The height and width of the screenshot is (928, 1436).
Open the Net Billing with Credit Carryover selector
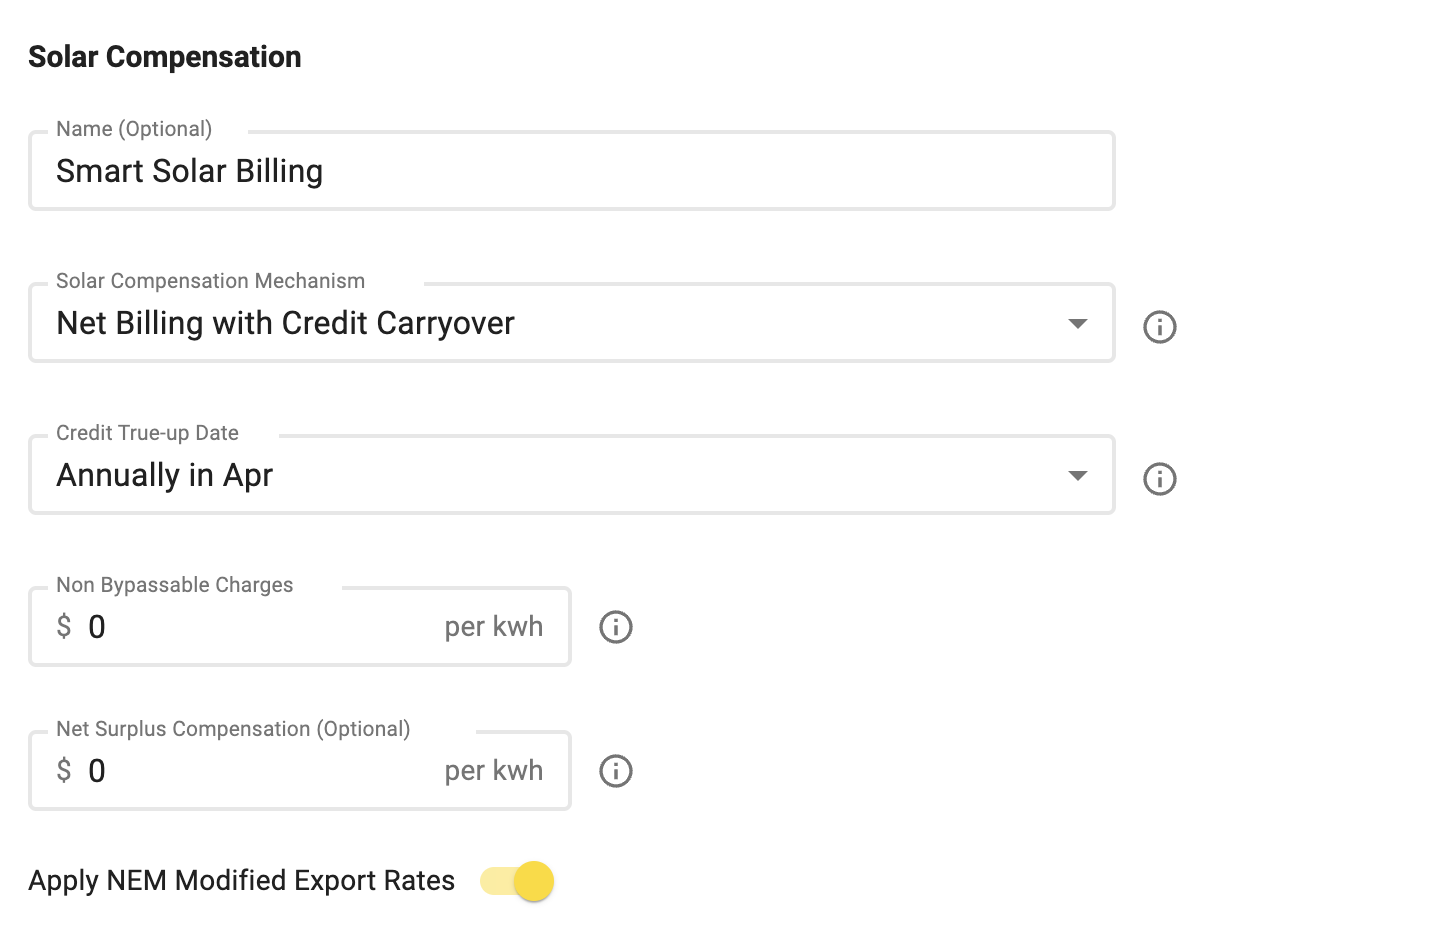(x=572, y=323)
